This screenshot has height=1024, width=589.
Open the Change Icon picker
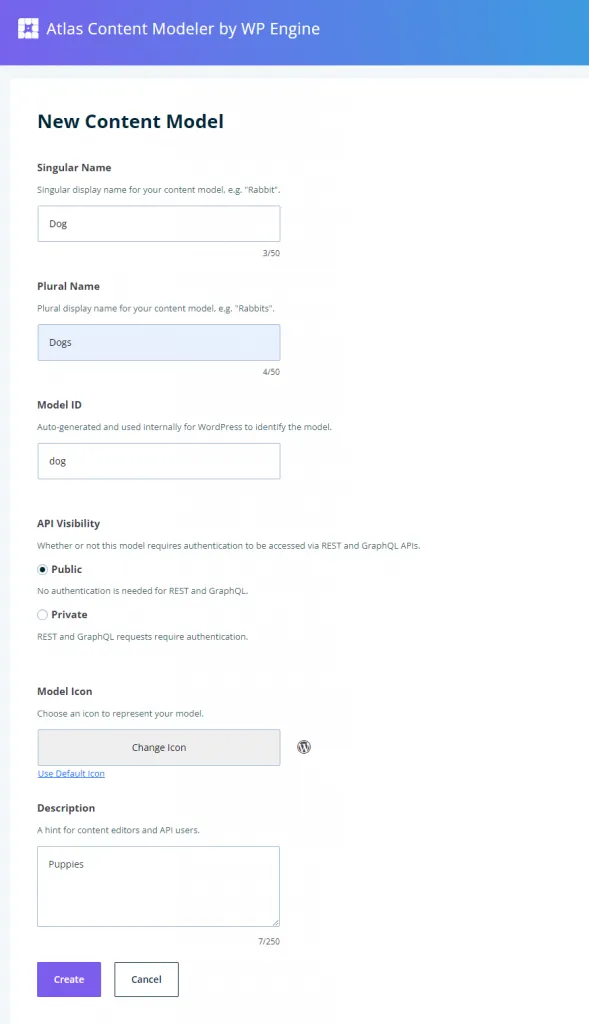pyautogui.click(x=158, y=746)
